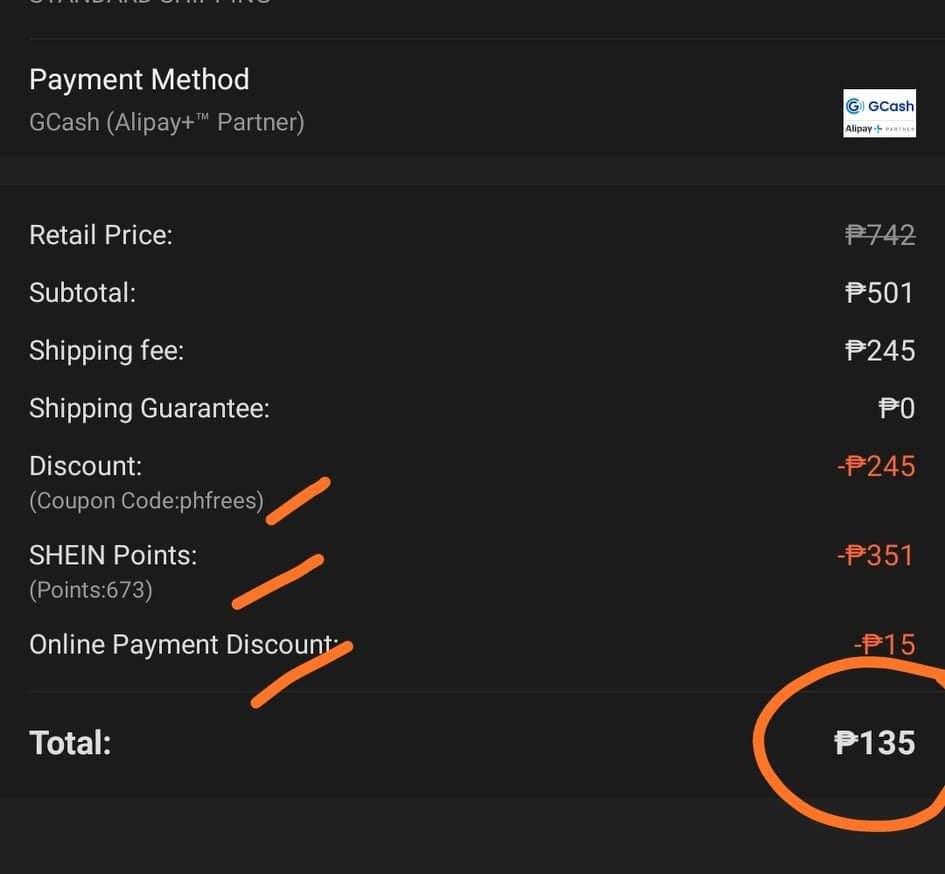Image resolution: width=945 pixels, height=874 pixels.
Task: Open the Payment Method section heading
Action: [x=139, y=80]
